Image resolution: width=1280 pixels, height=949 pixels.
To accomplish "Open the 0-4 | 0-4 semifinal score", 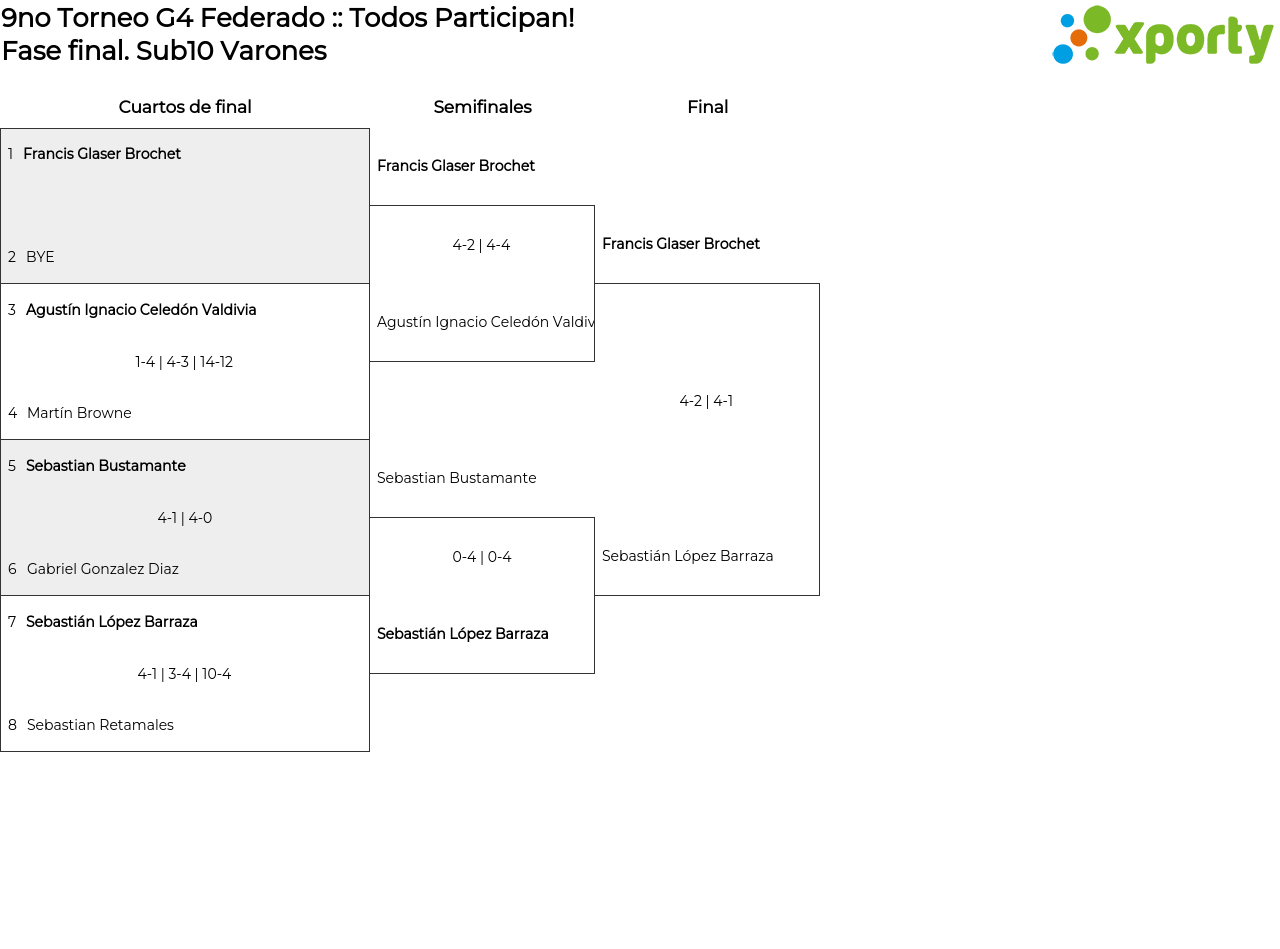I will [x=481, y=557].
